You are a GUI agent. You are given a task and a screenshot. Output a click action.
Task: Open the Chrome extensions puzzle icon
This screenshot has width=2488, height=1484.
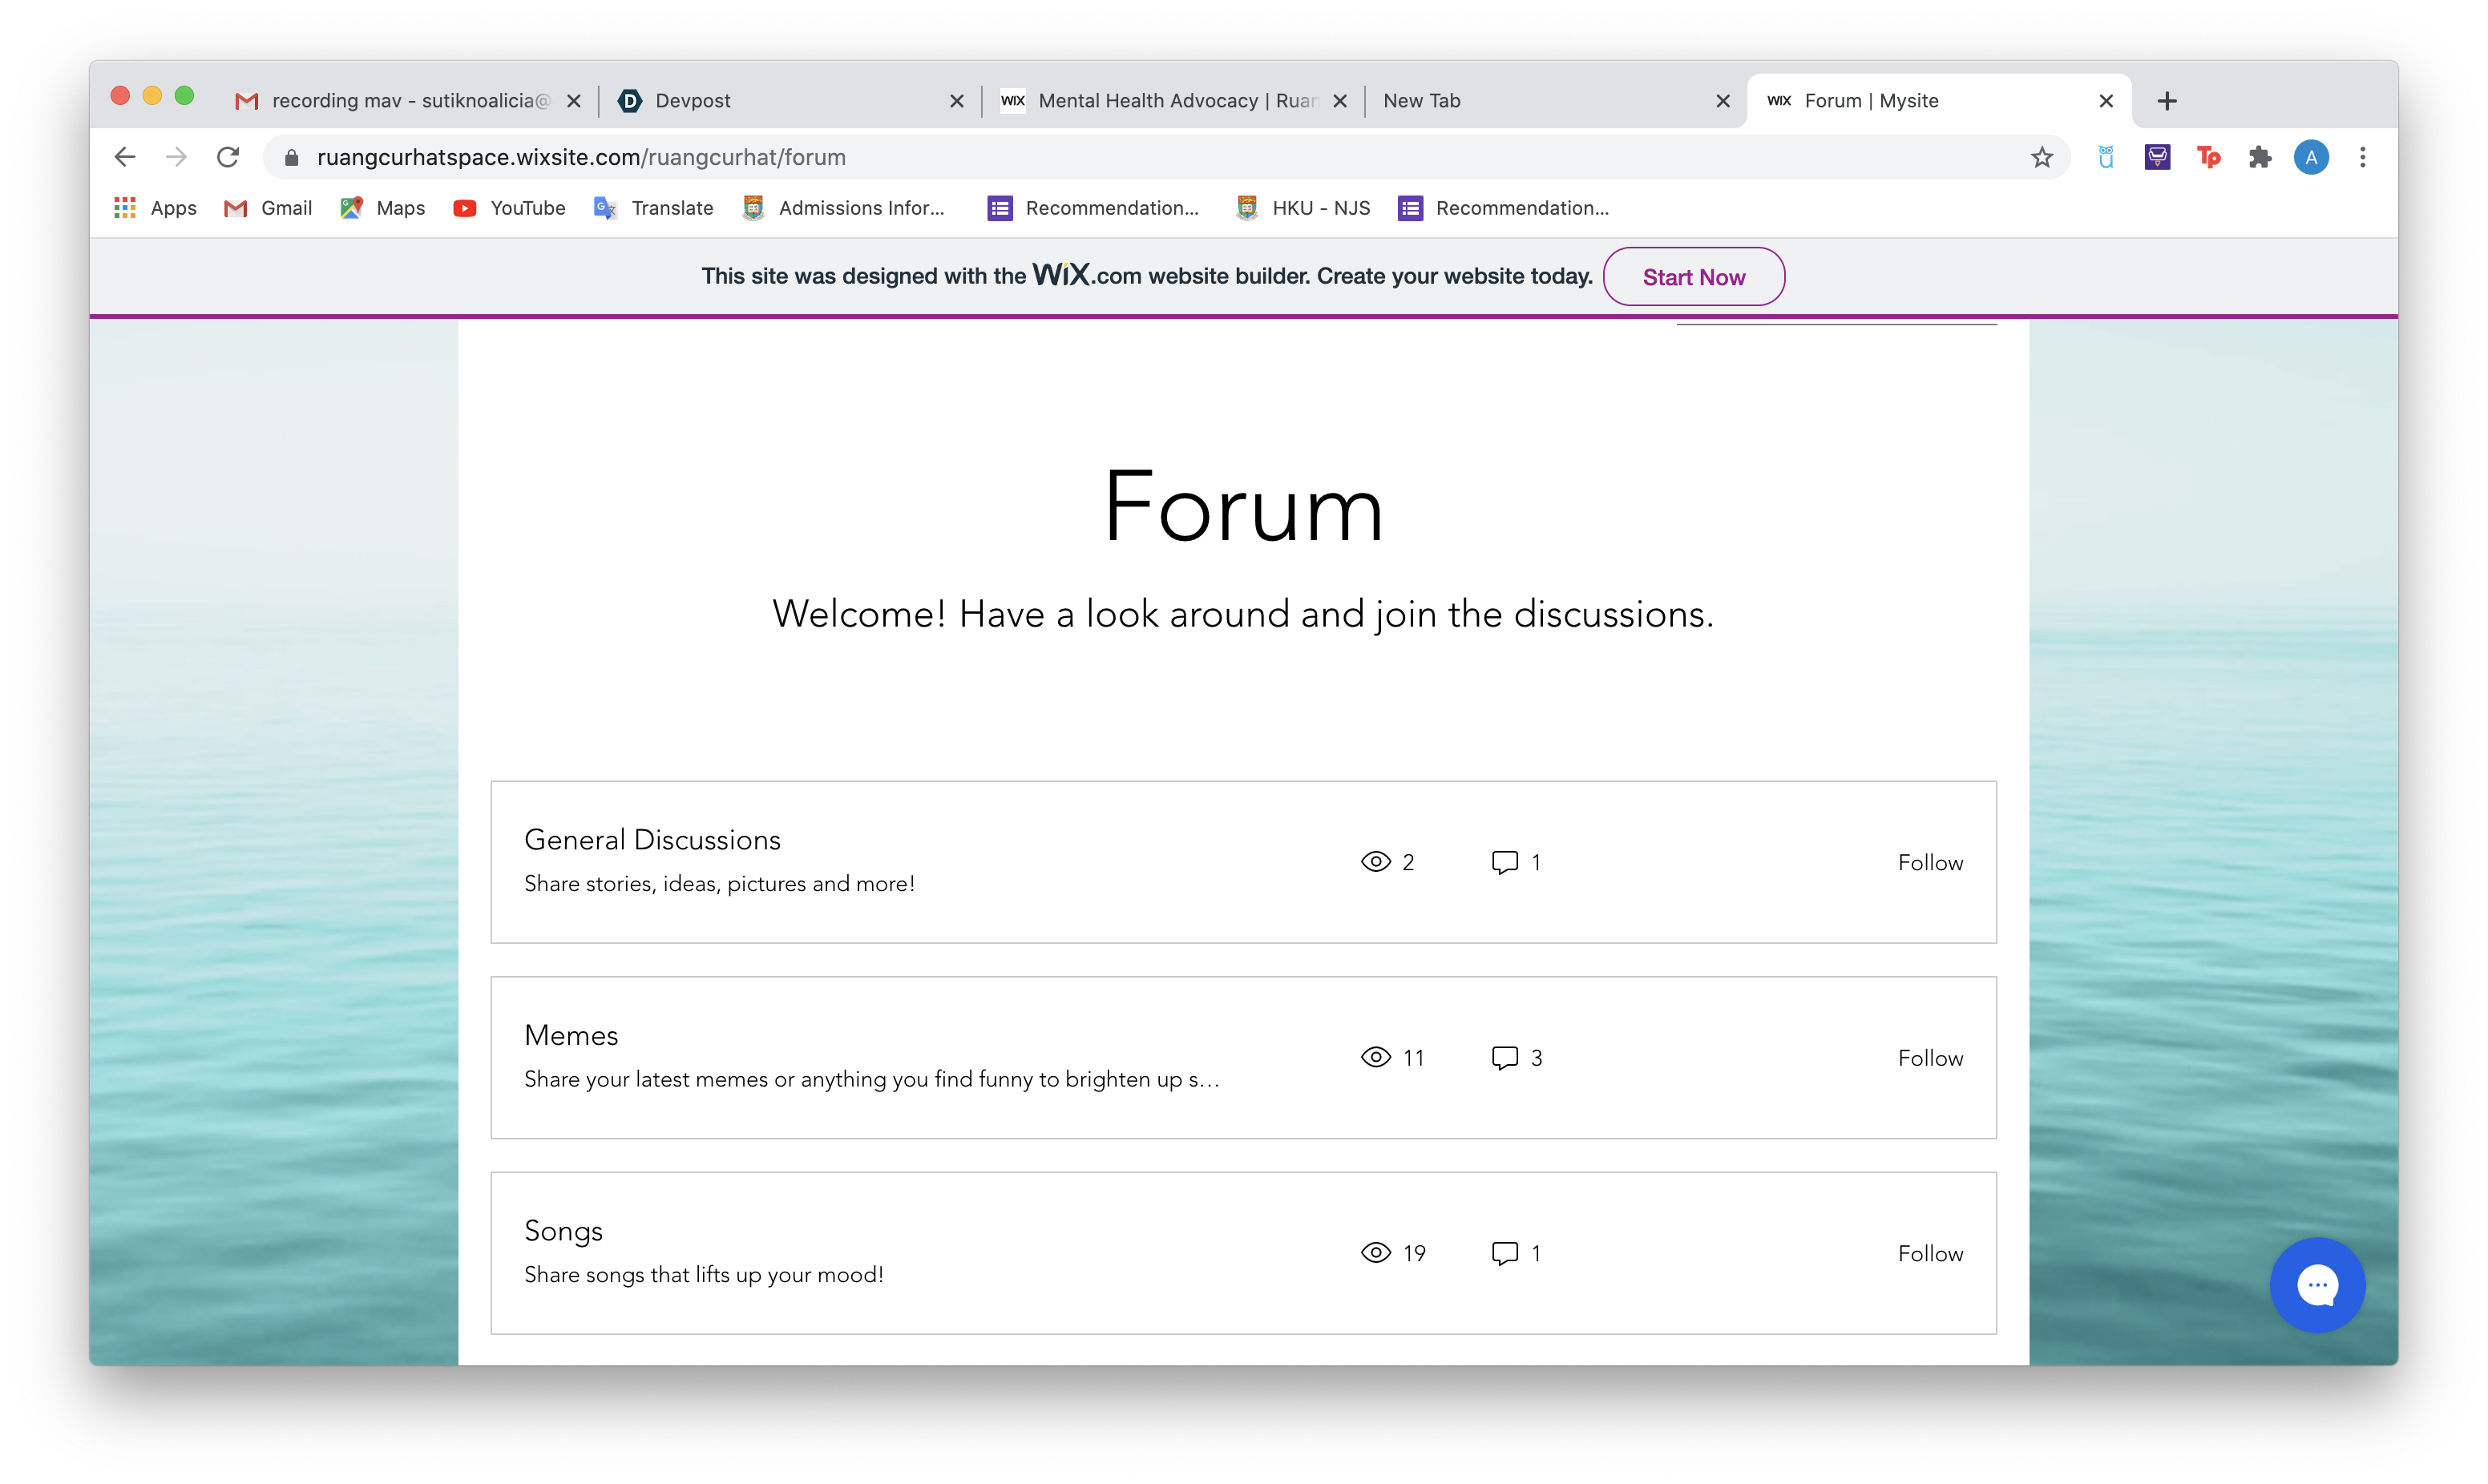tap(2259, 157)
